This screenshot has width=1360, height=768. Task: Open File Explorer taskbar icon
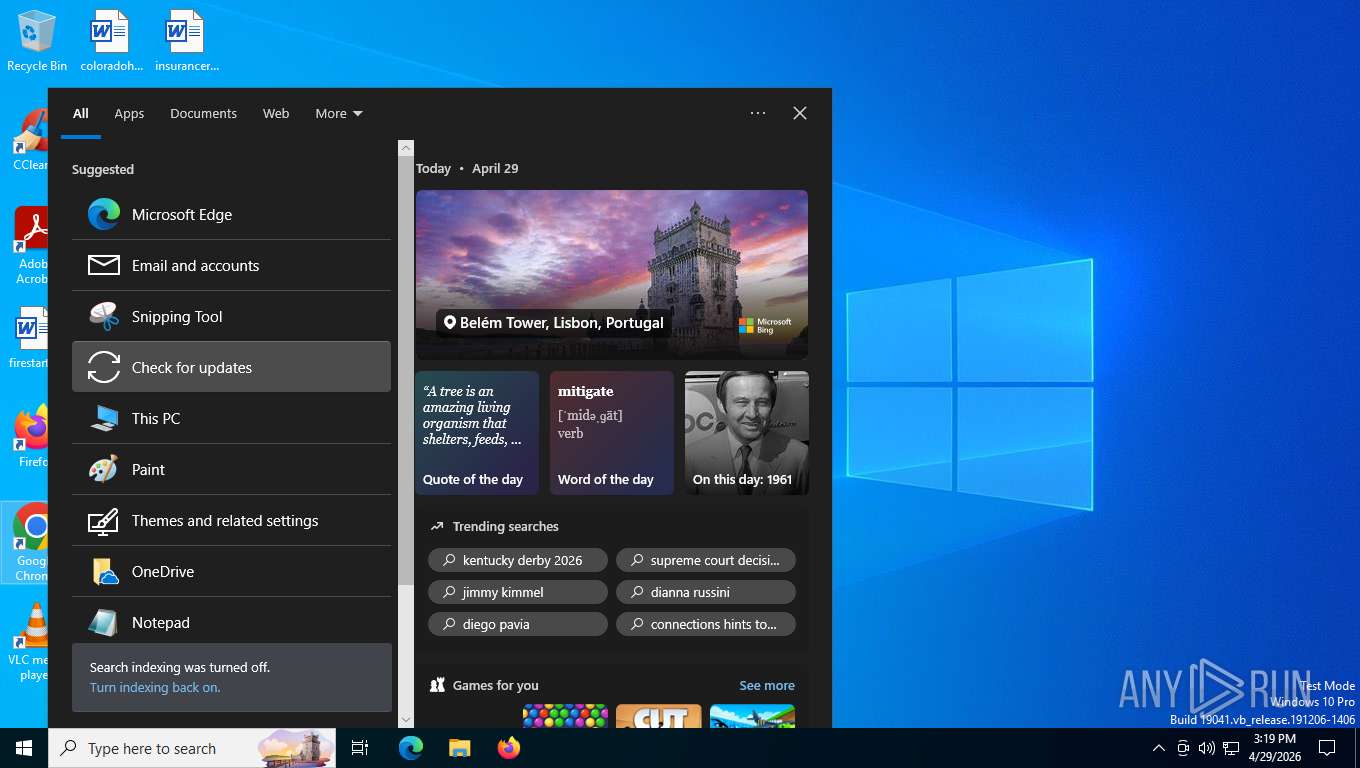[459, 748]
